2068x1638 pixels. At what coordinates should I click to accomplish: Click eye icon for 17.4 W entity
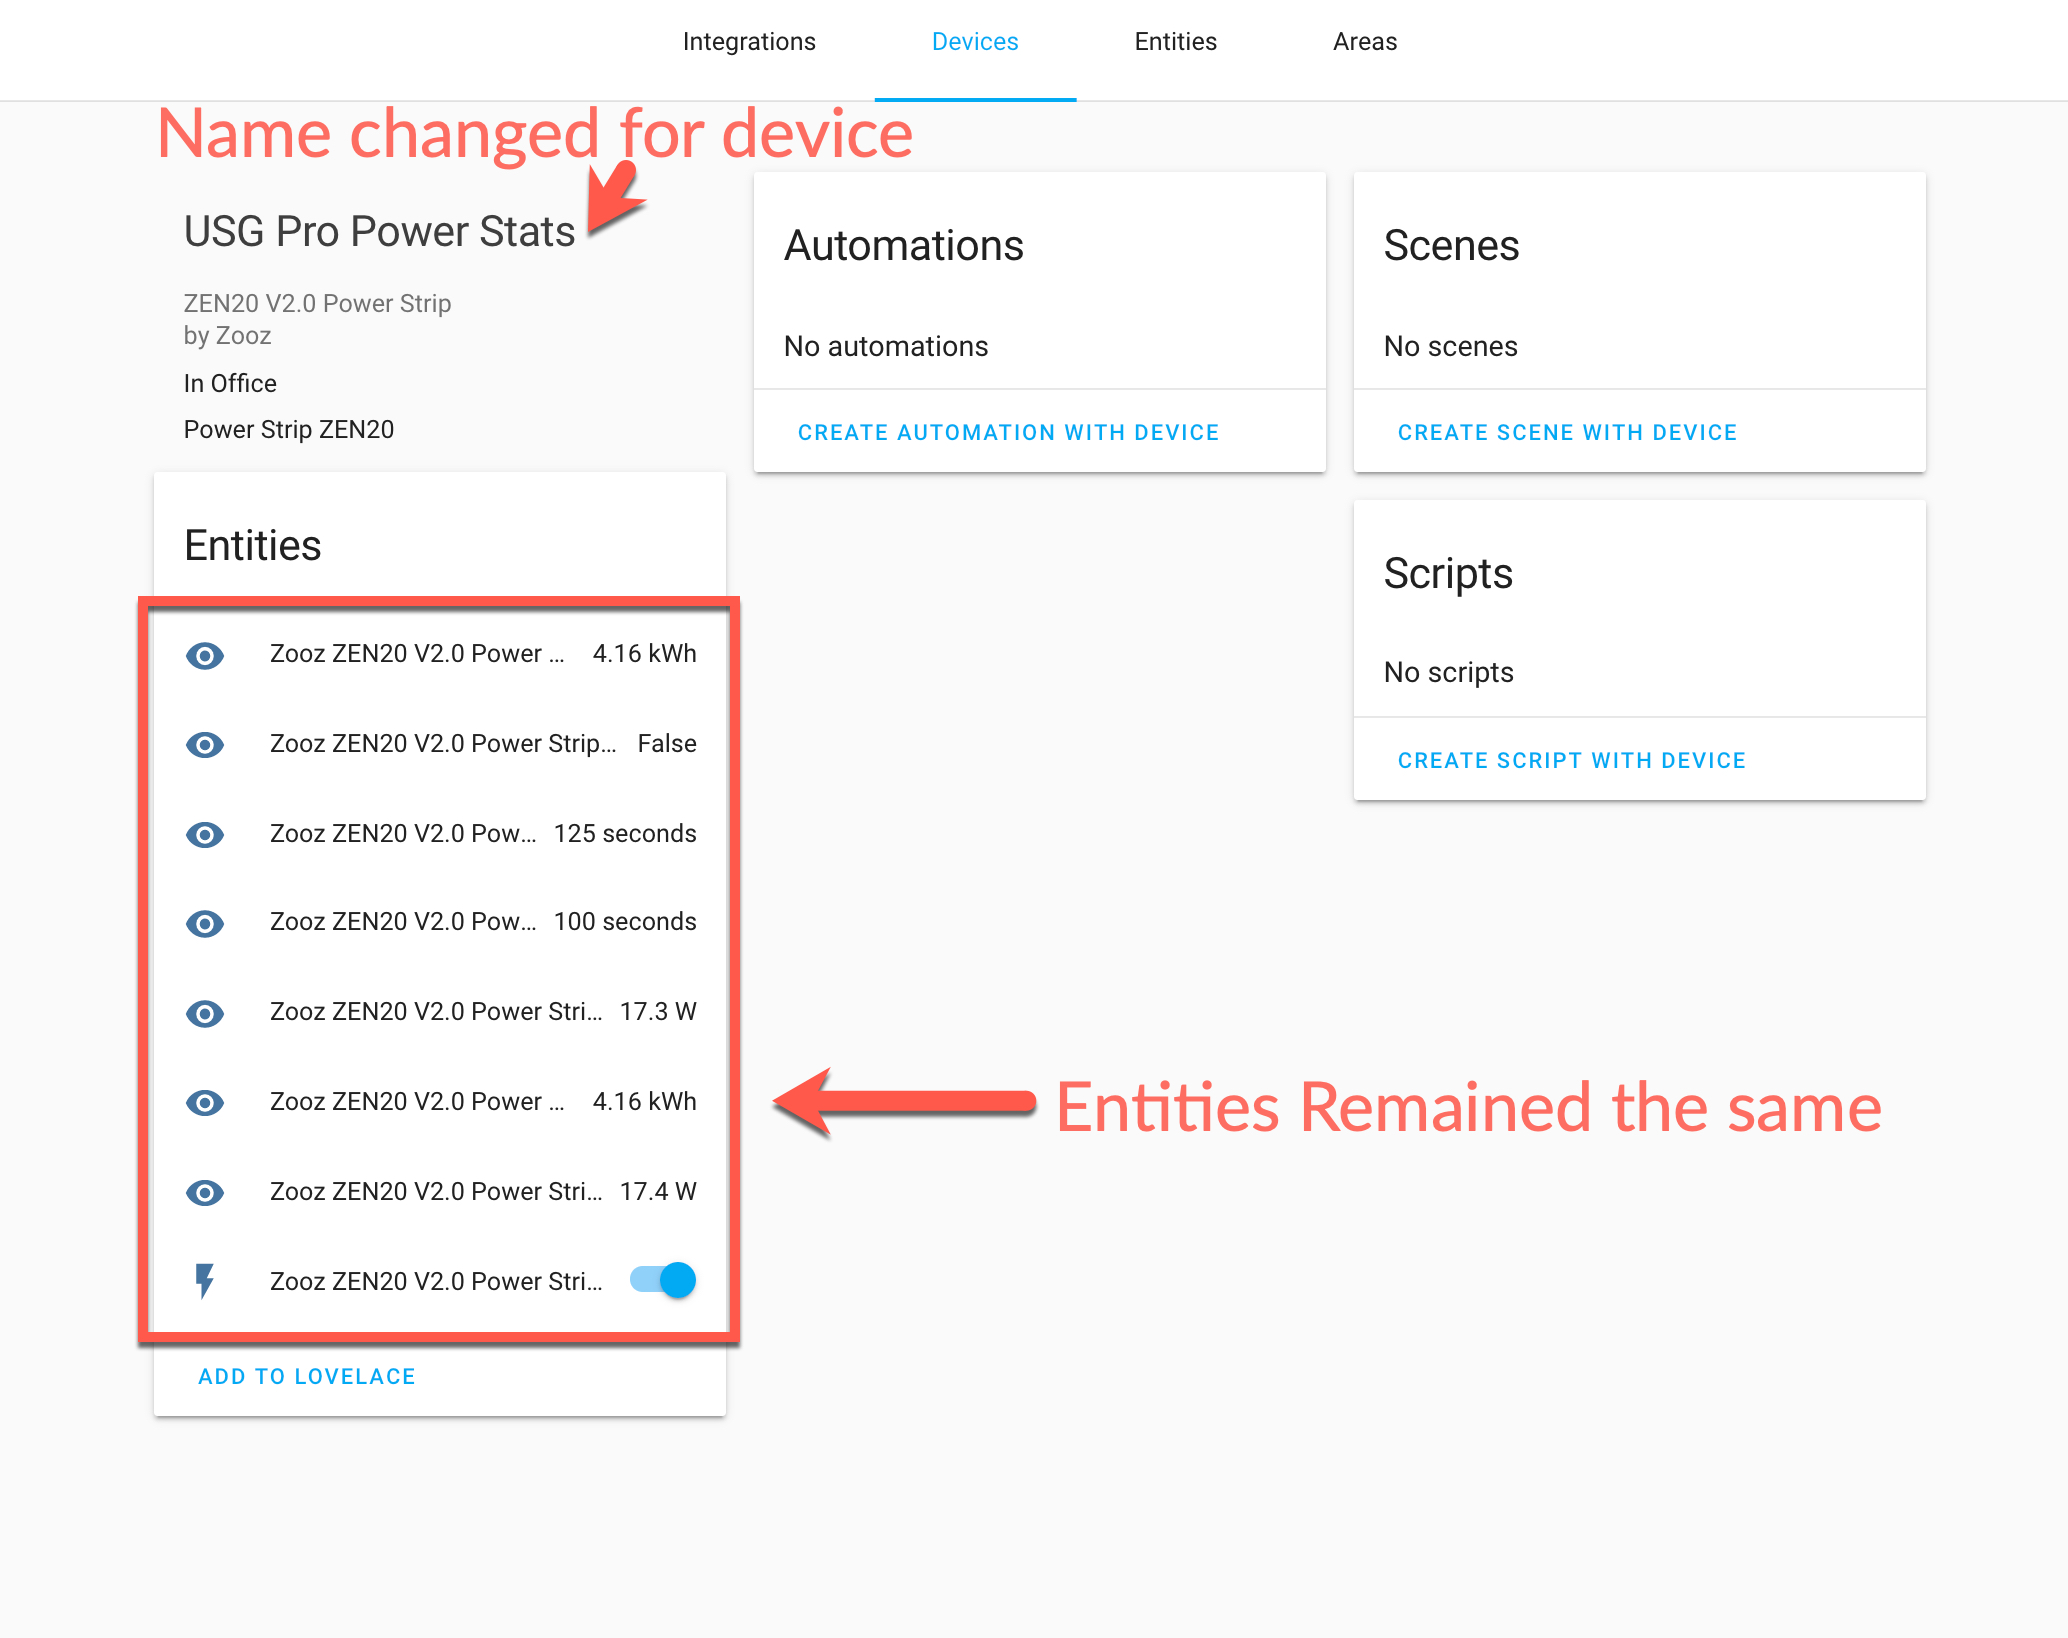[205, 1192]
